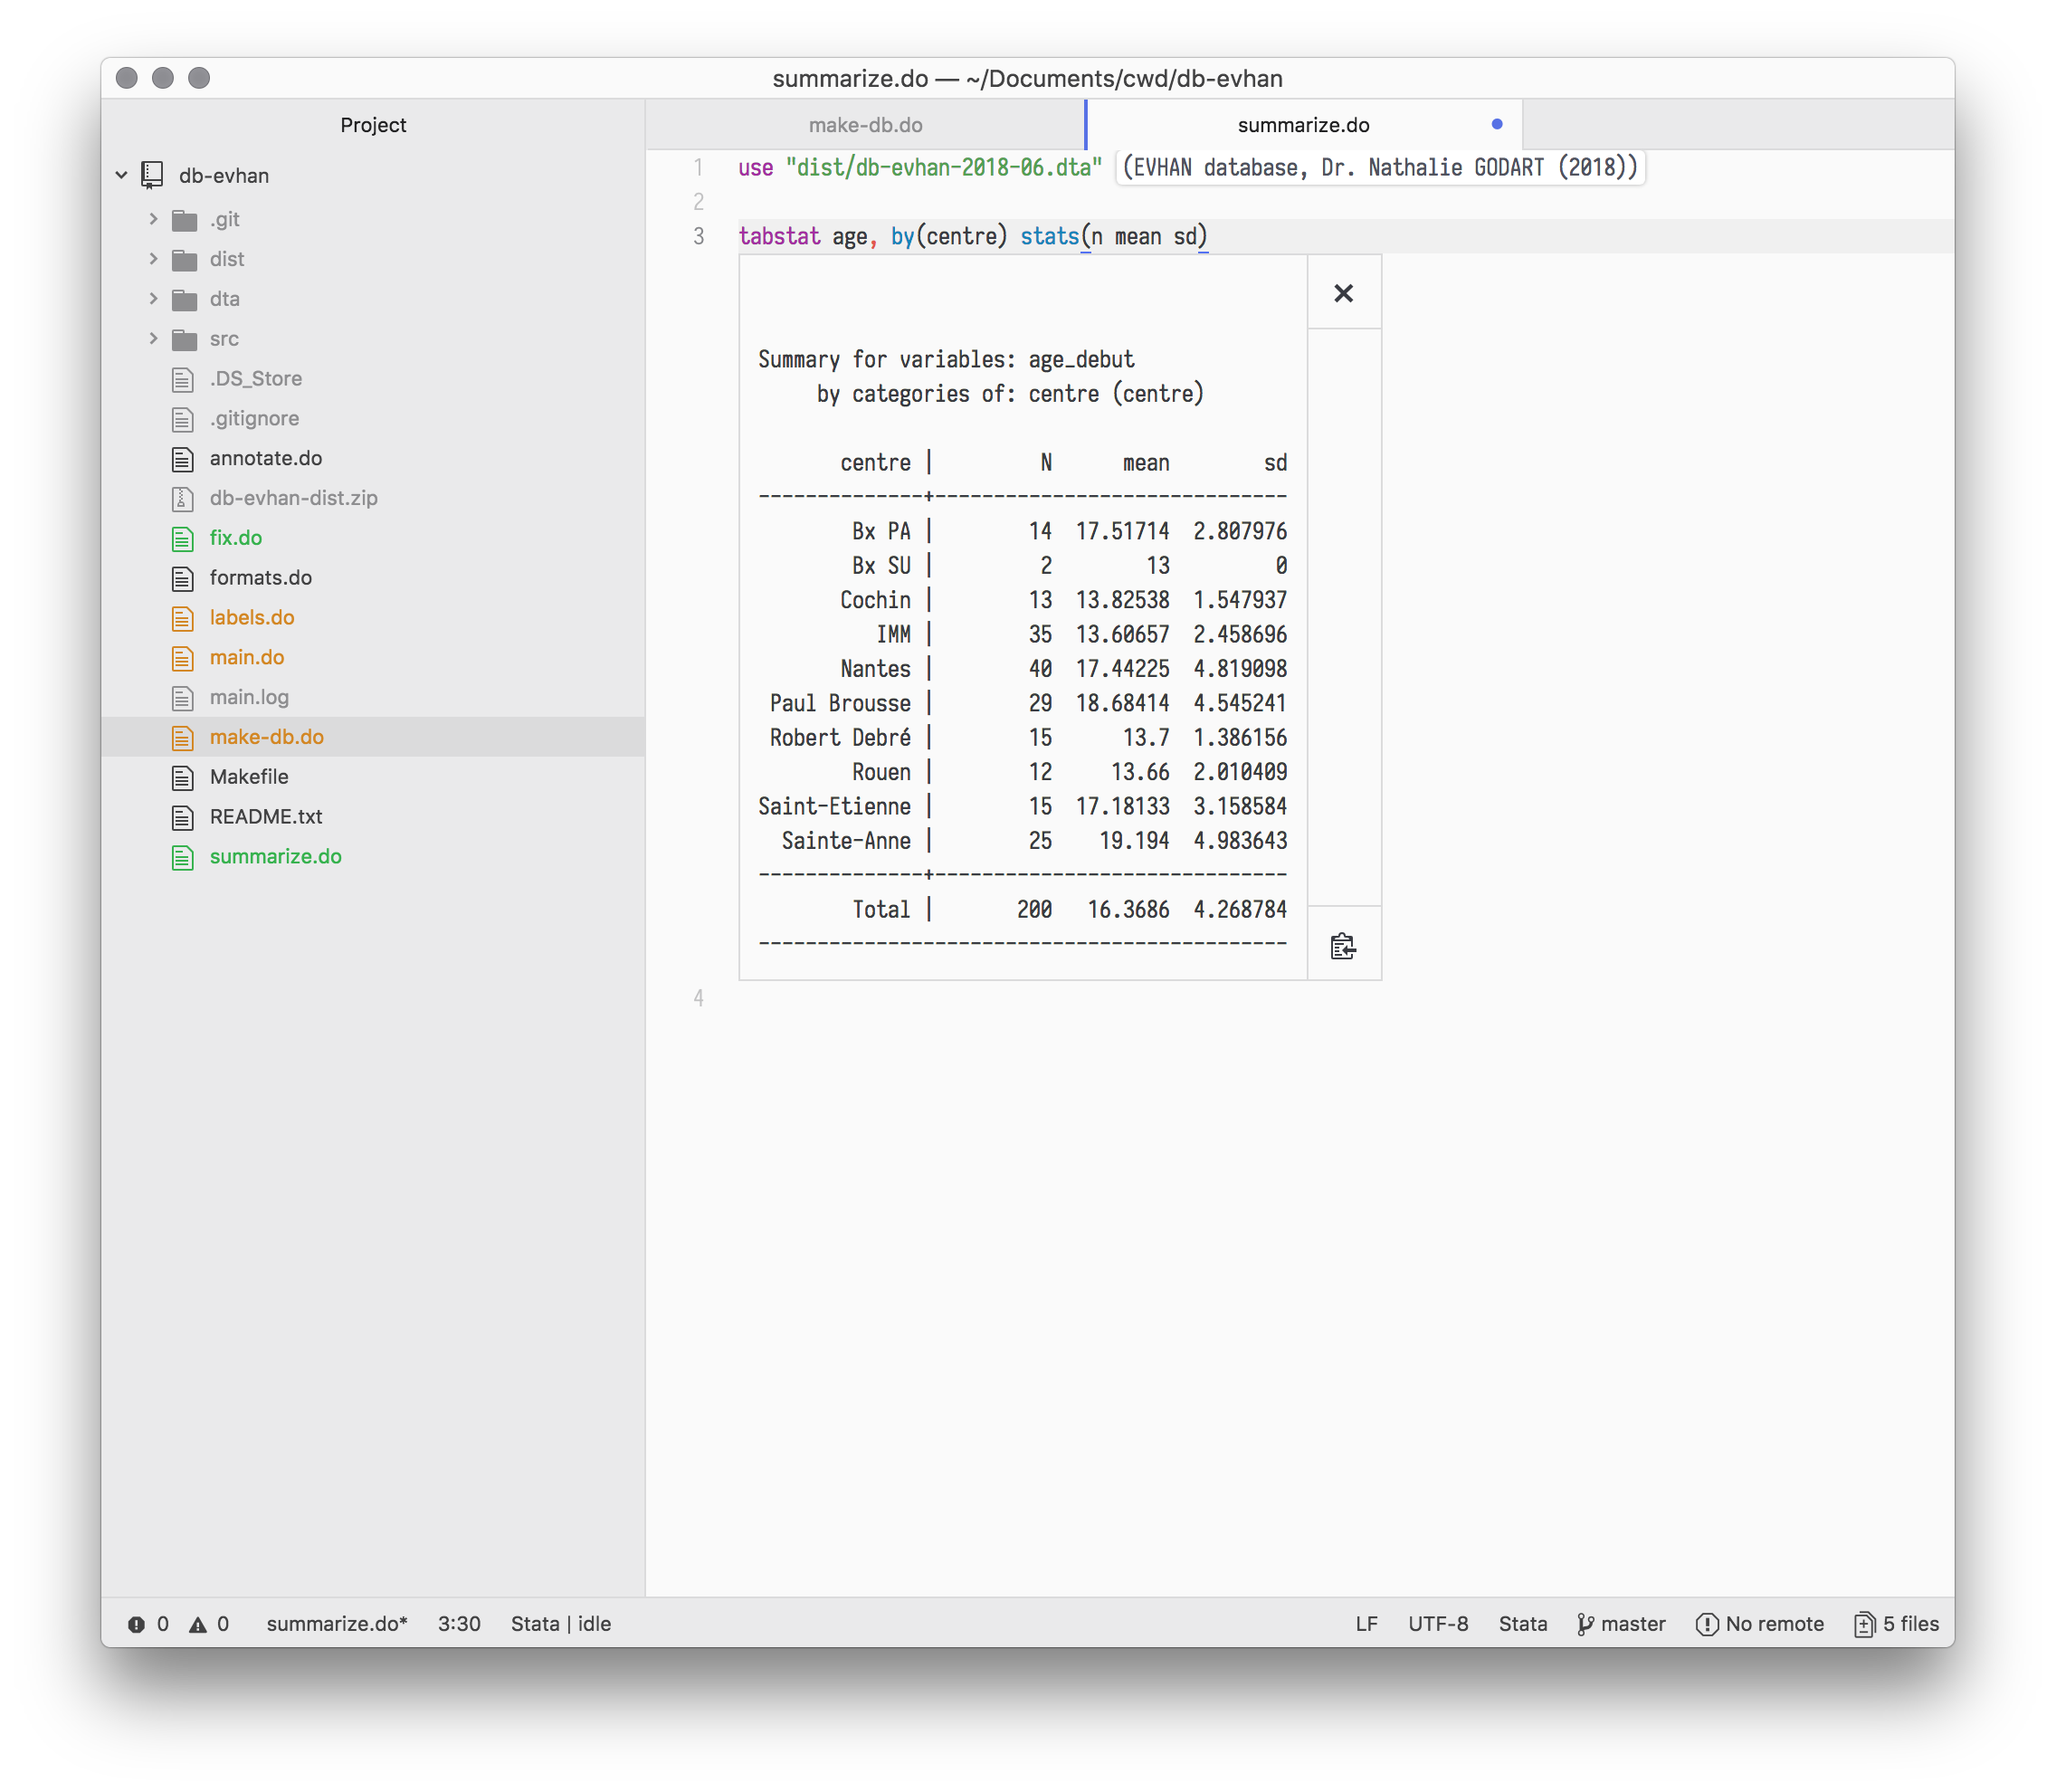
Task: Select the summarize.do editor tab
Action: click(1302, 125)
